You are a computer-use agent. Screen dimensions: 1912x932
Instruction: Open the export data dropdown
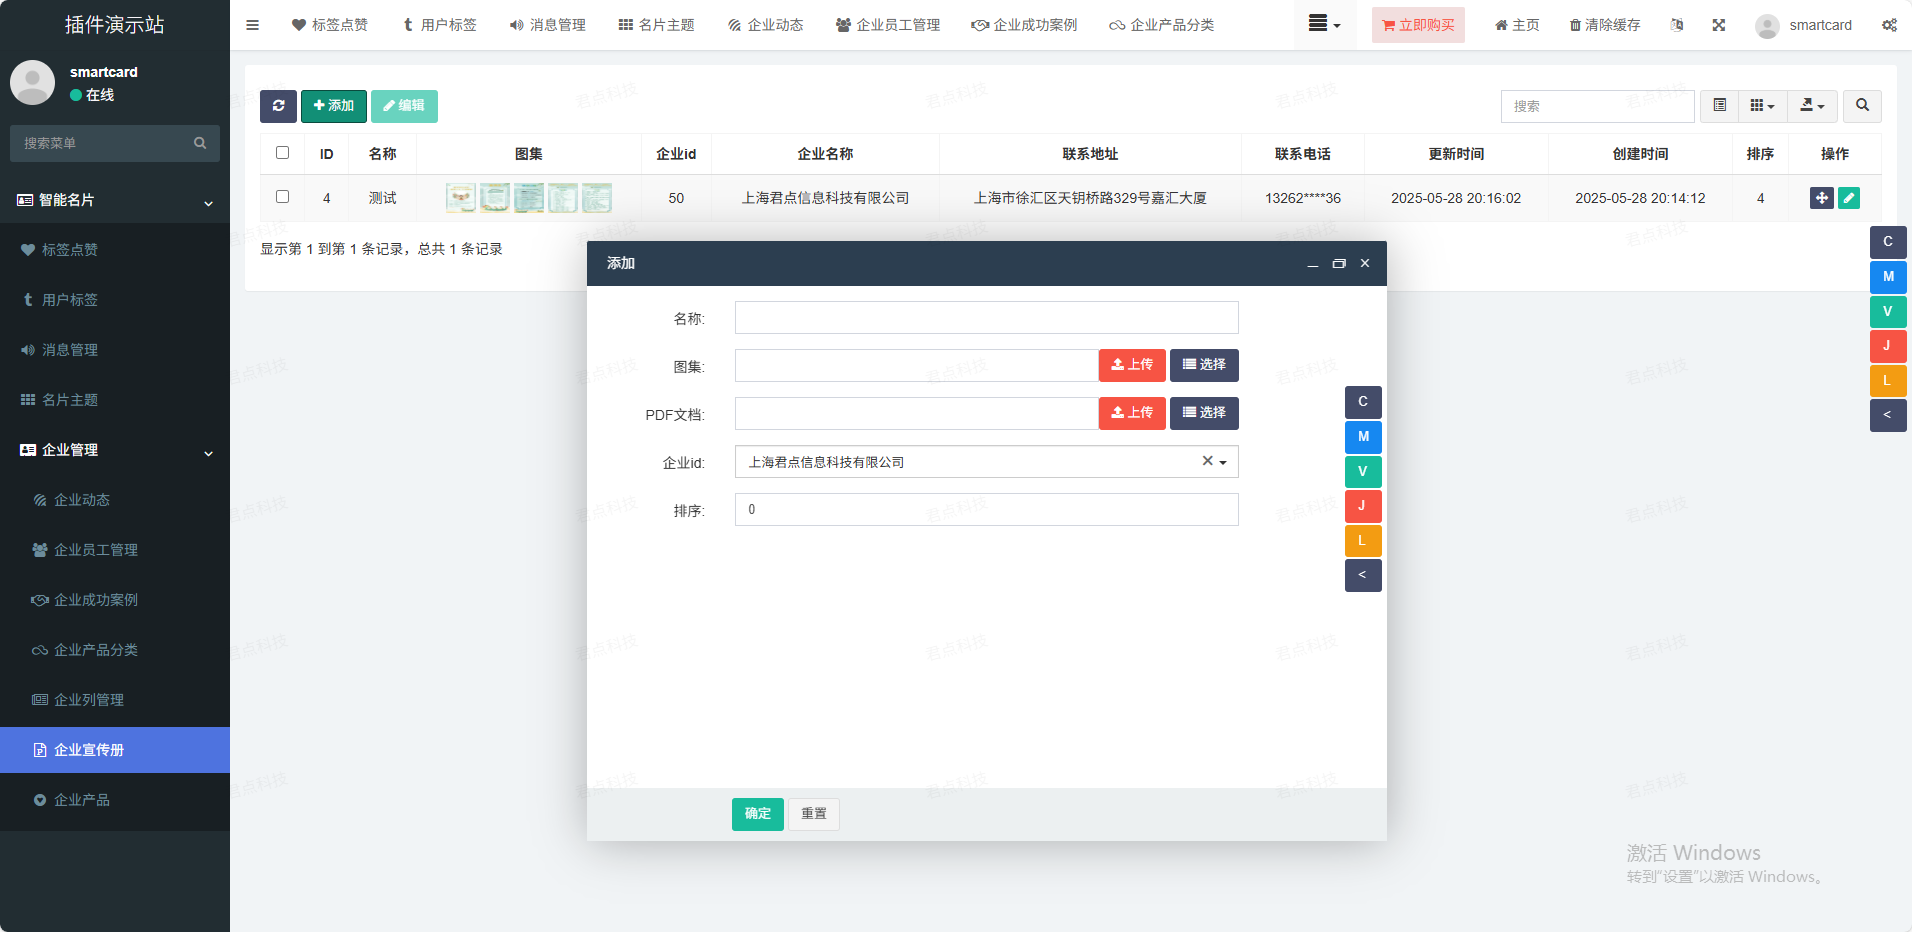(x=1812, y=106)
